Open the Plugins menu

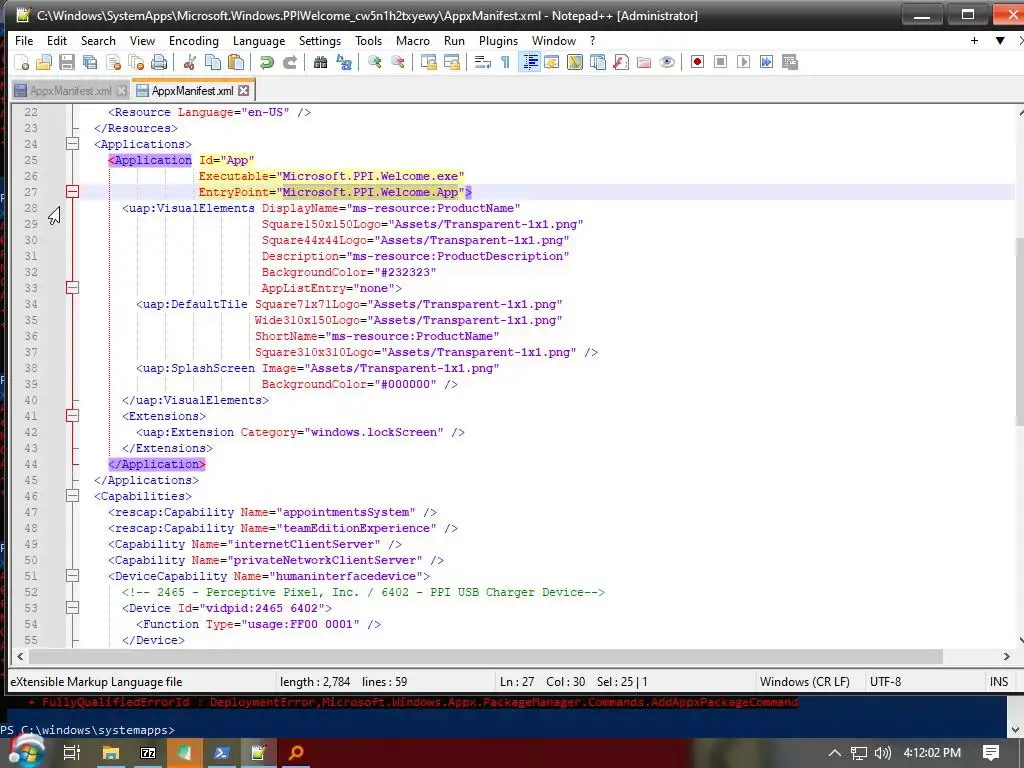coord(498,40)
